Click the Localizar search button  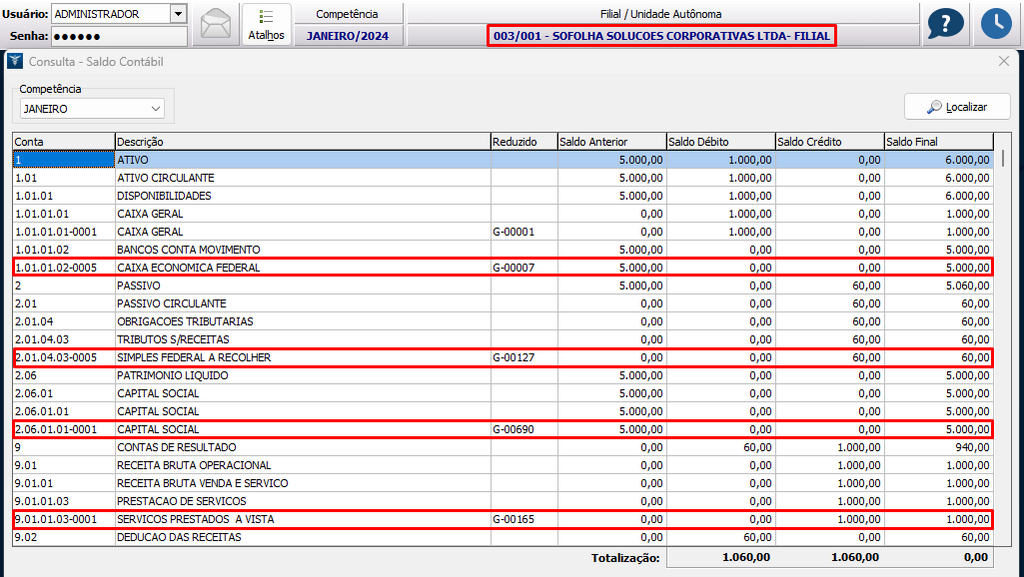(x=957, y=107)
